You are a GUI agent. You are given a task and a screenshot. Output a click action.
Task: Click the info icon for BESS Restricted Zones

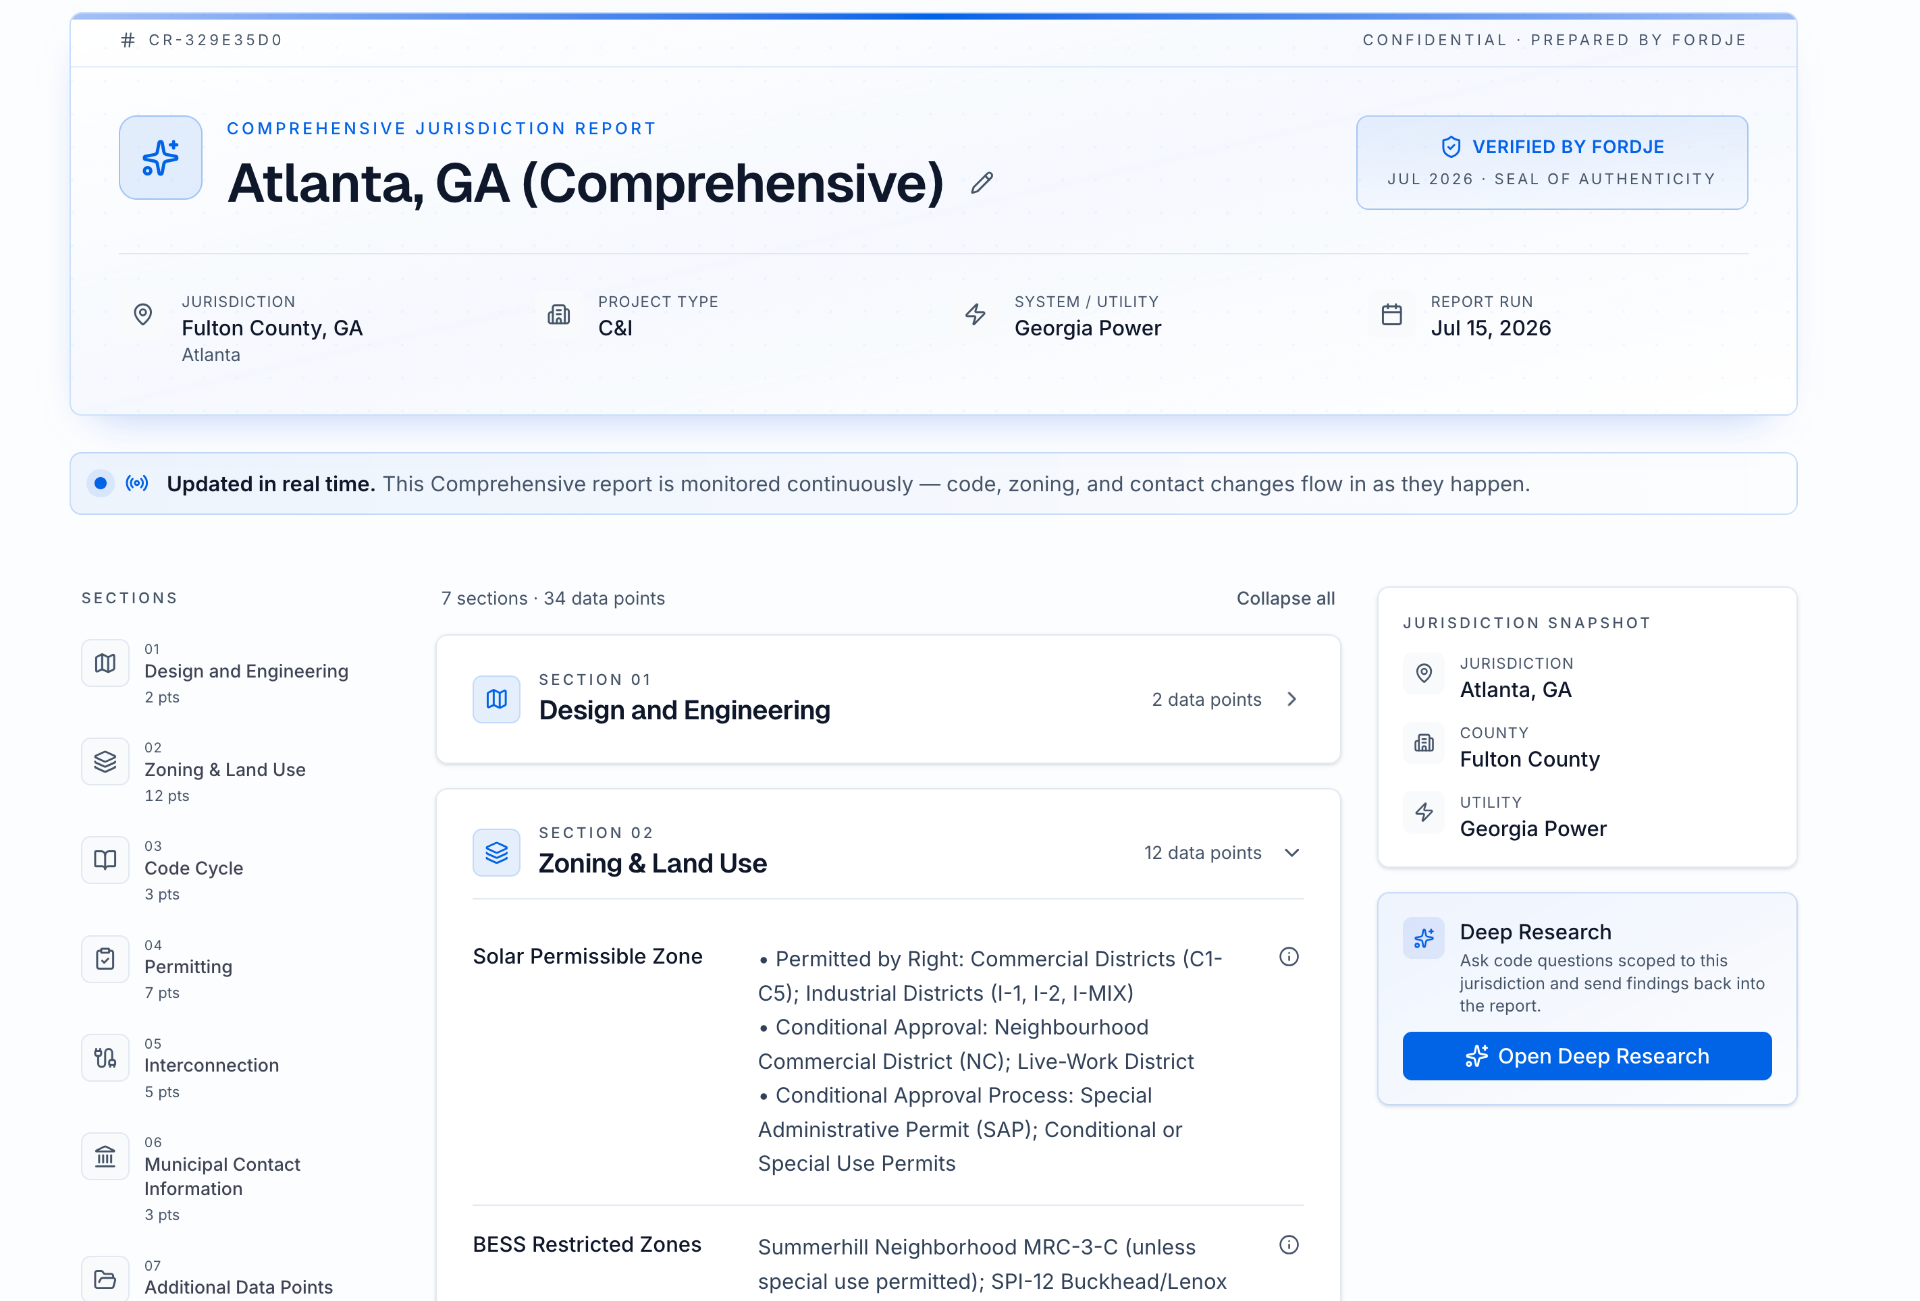1289,1245
